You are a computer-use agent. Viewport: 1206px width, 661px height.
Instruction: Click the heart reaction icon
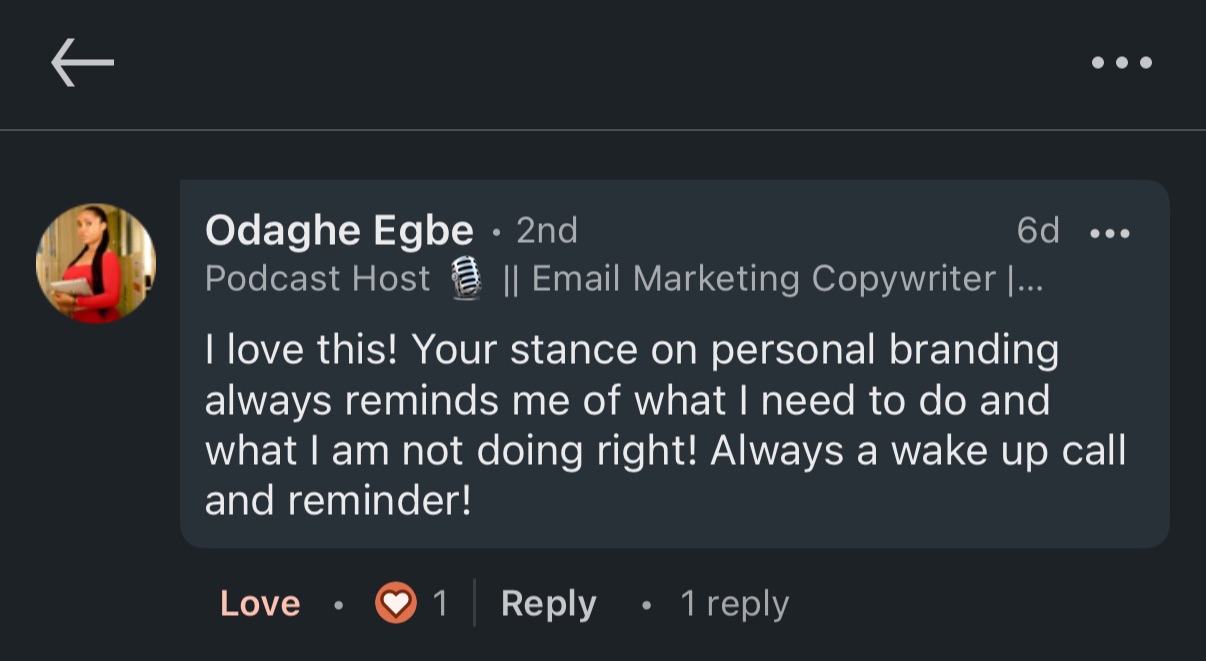(395, 603)
